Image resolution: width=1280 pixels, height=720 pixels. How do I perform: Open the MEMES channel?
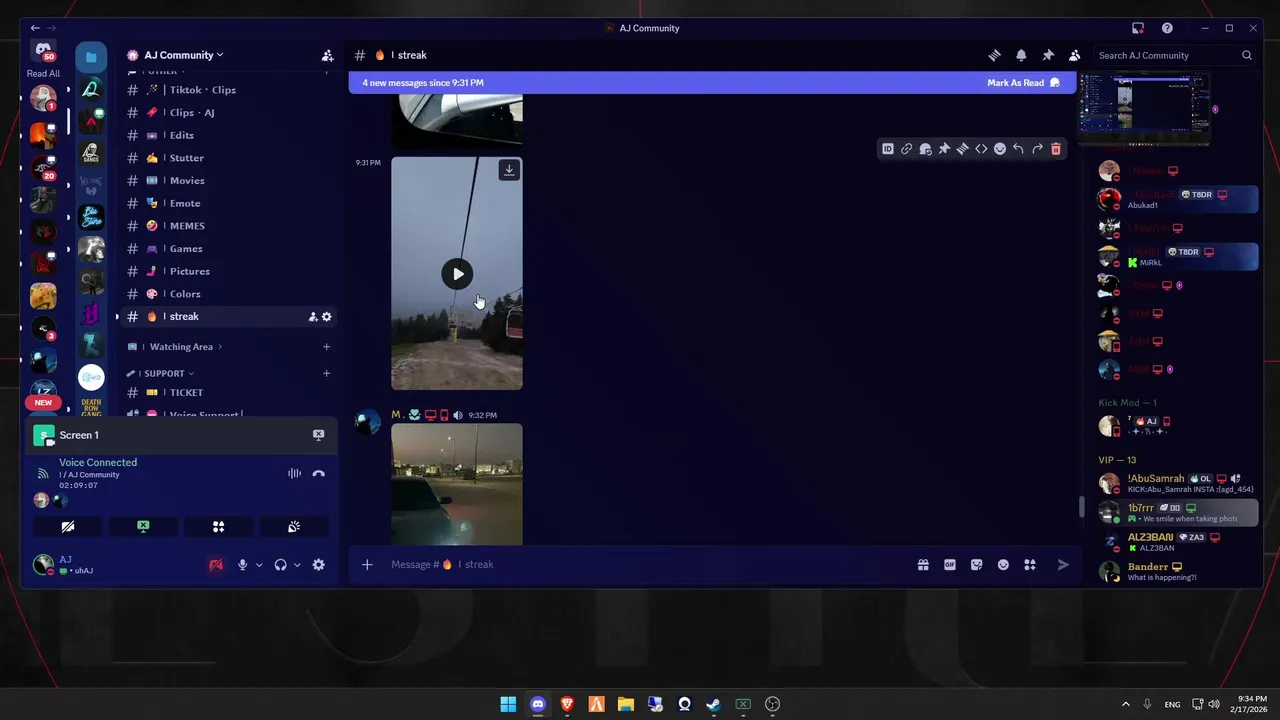[x=229, y=226]
